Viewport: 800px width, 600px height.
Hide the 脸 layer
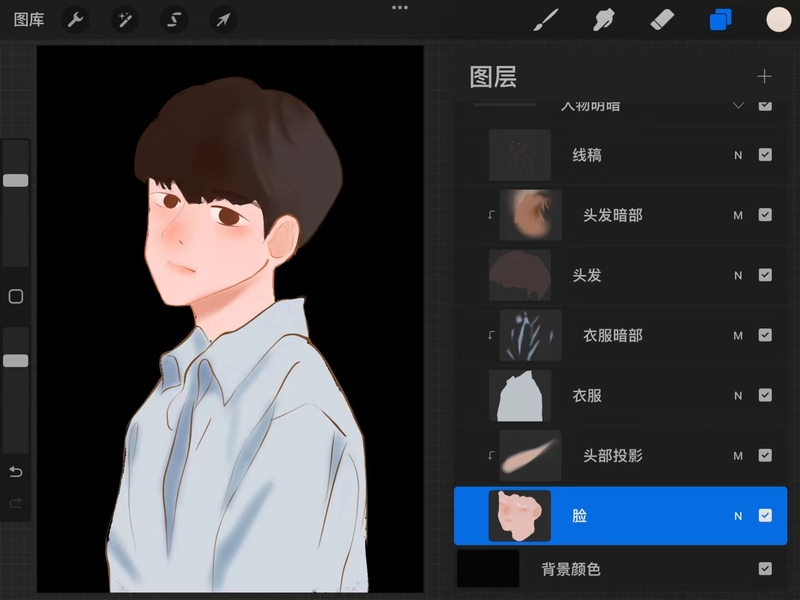pos(765,515)
